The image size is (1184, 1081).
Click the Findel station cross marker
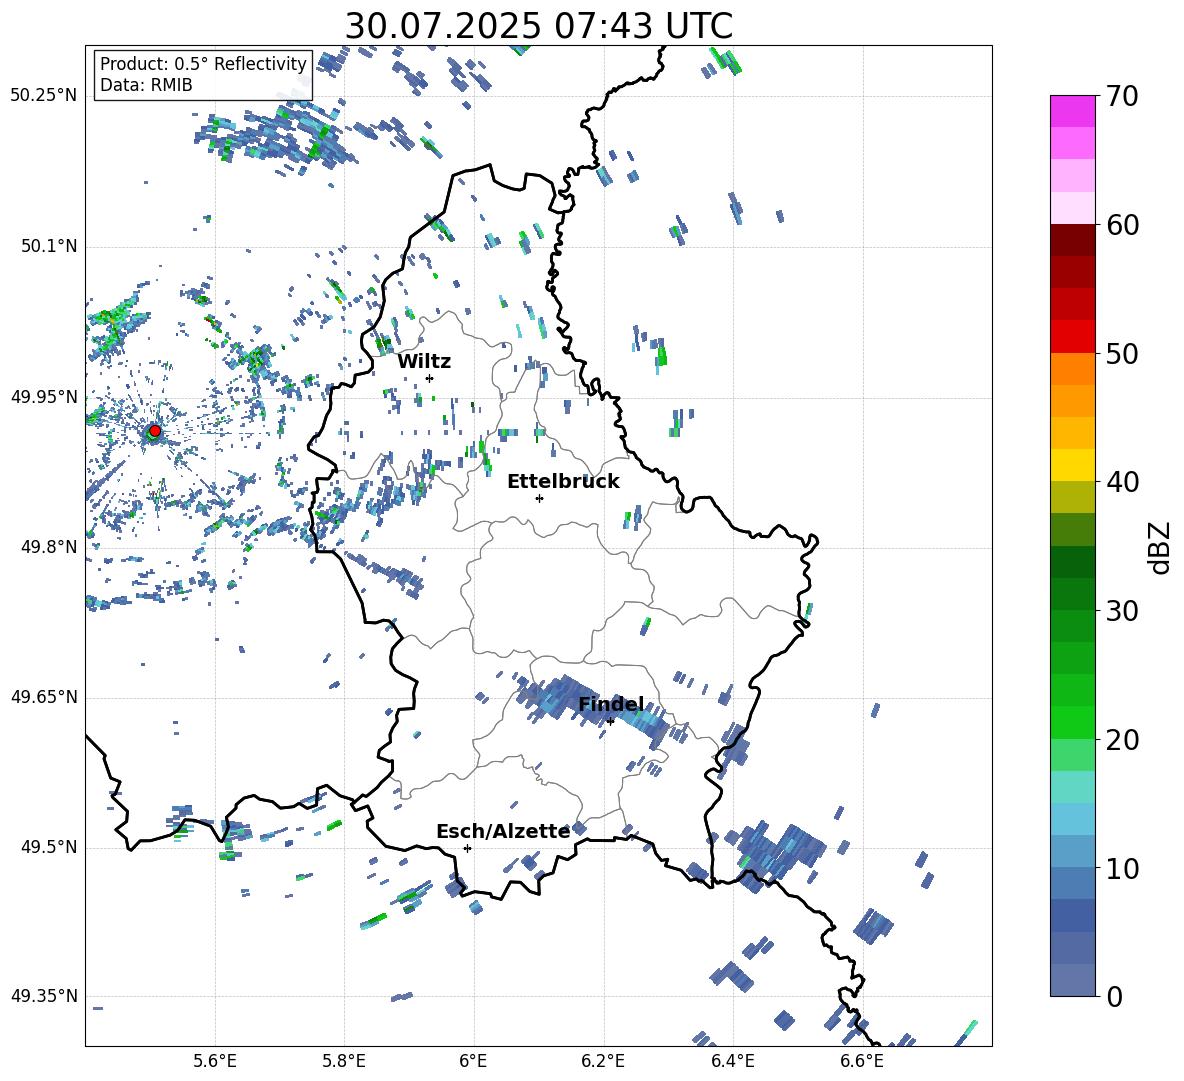tap(610, 722)
